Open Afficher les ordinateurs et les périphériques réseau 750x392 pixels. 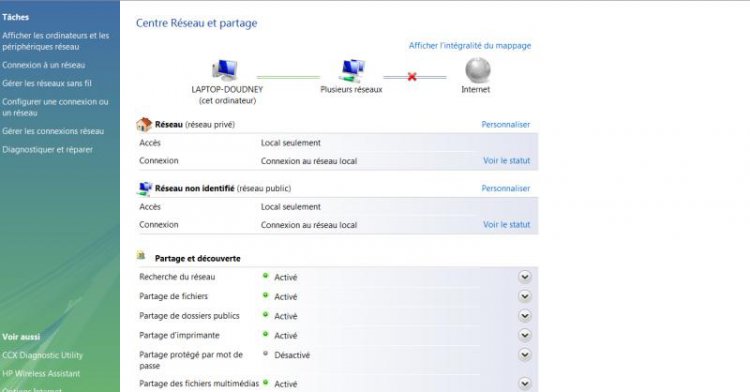pos(55,41)
